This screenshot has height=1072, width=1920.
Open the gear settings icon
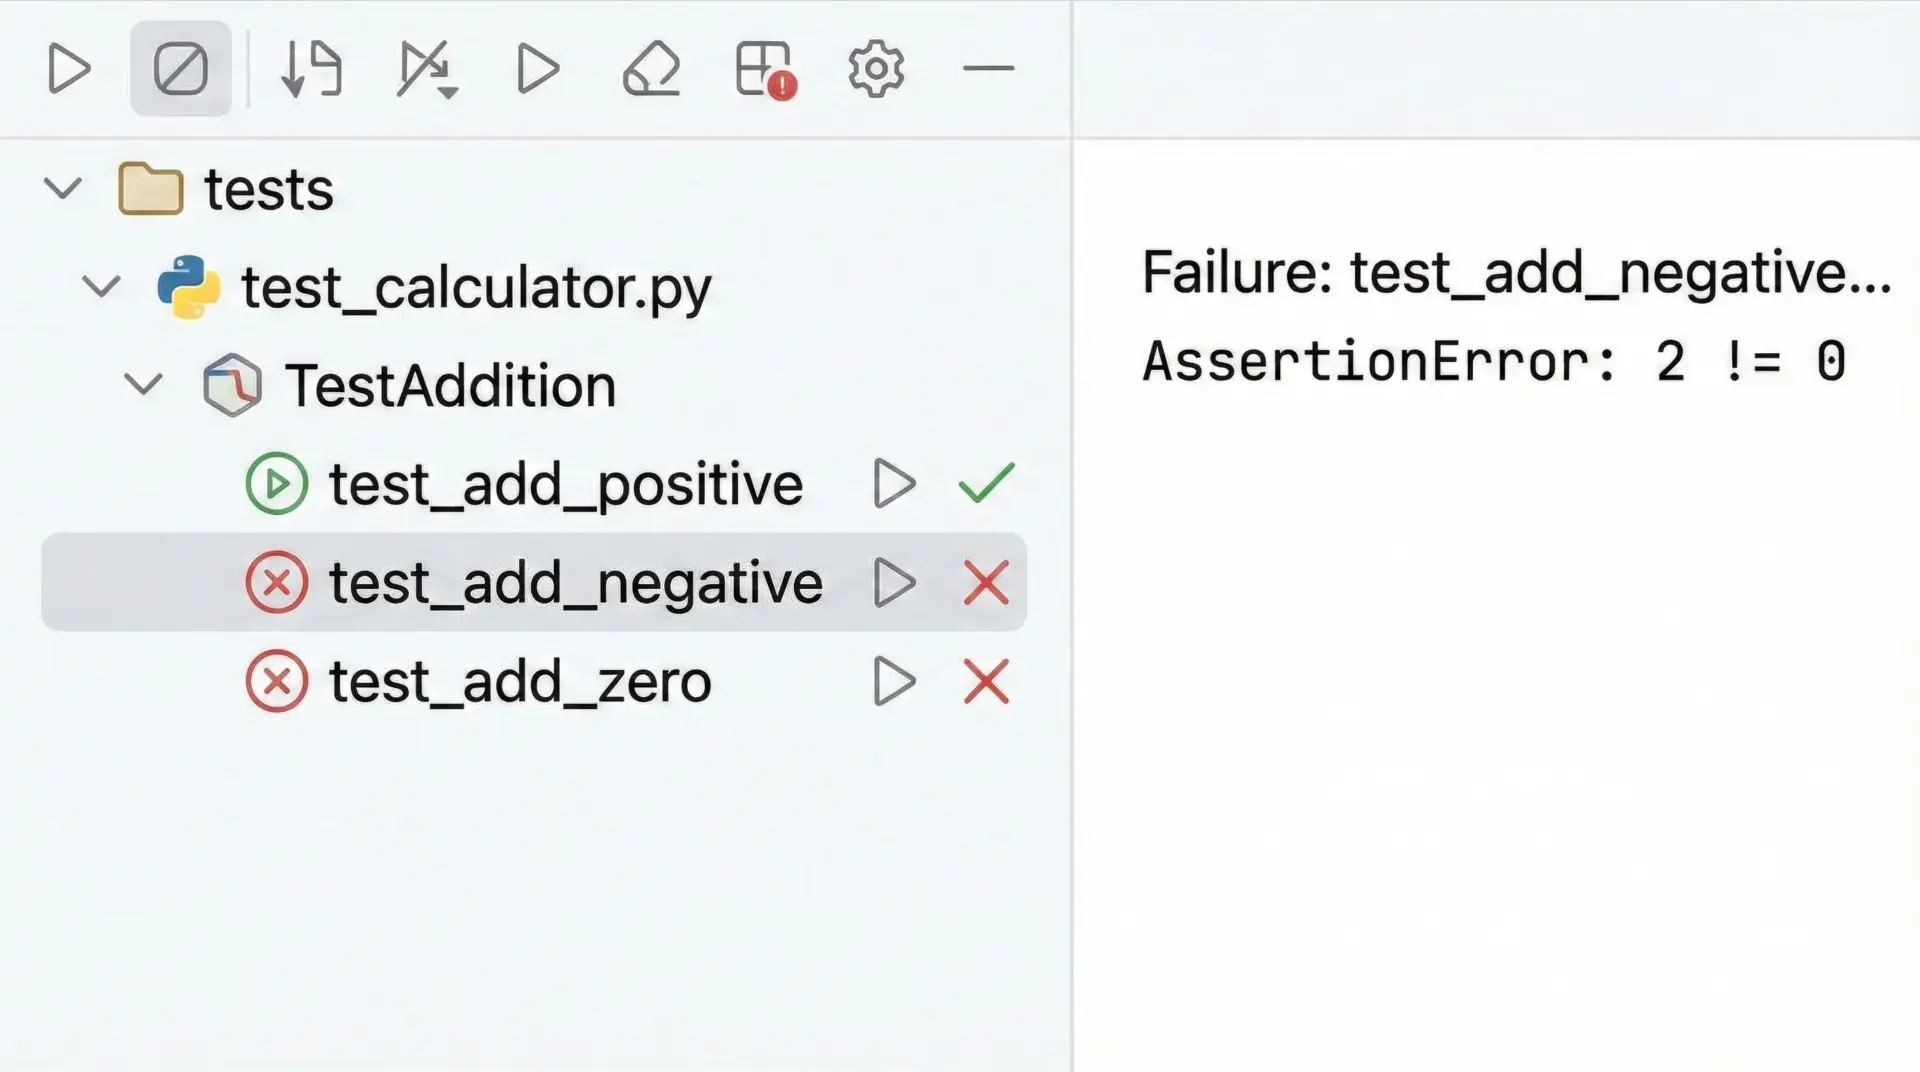[876, 69]
